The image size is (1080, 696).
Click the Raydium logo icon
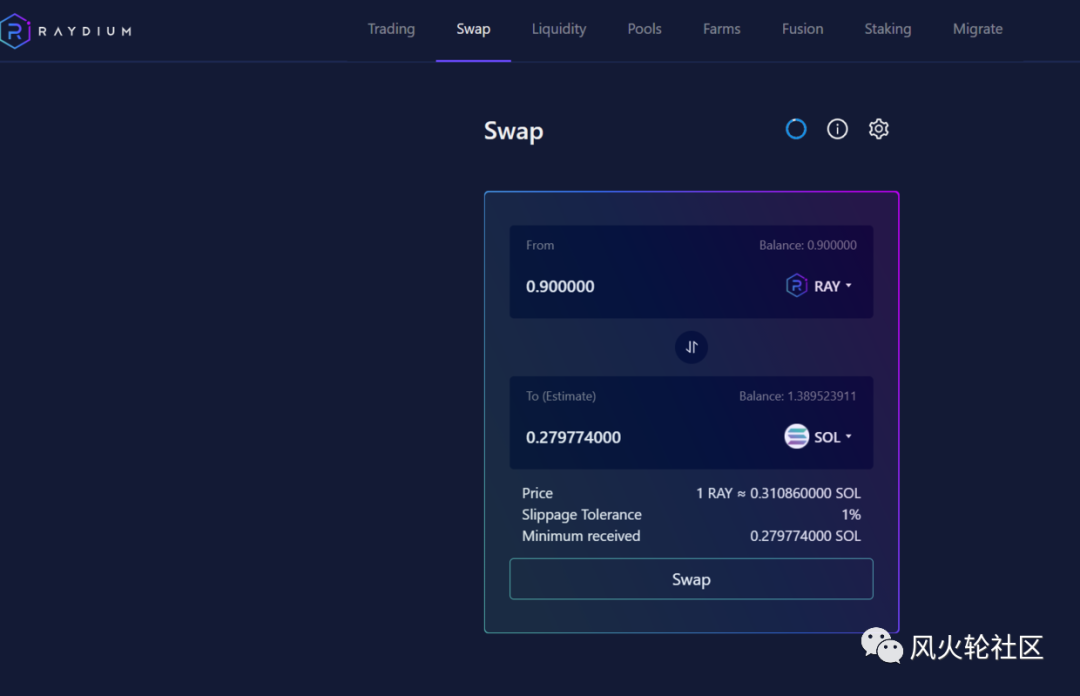coord(14,31)
